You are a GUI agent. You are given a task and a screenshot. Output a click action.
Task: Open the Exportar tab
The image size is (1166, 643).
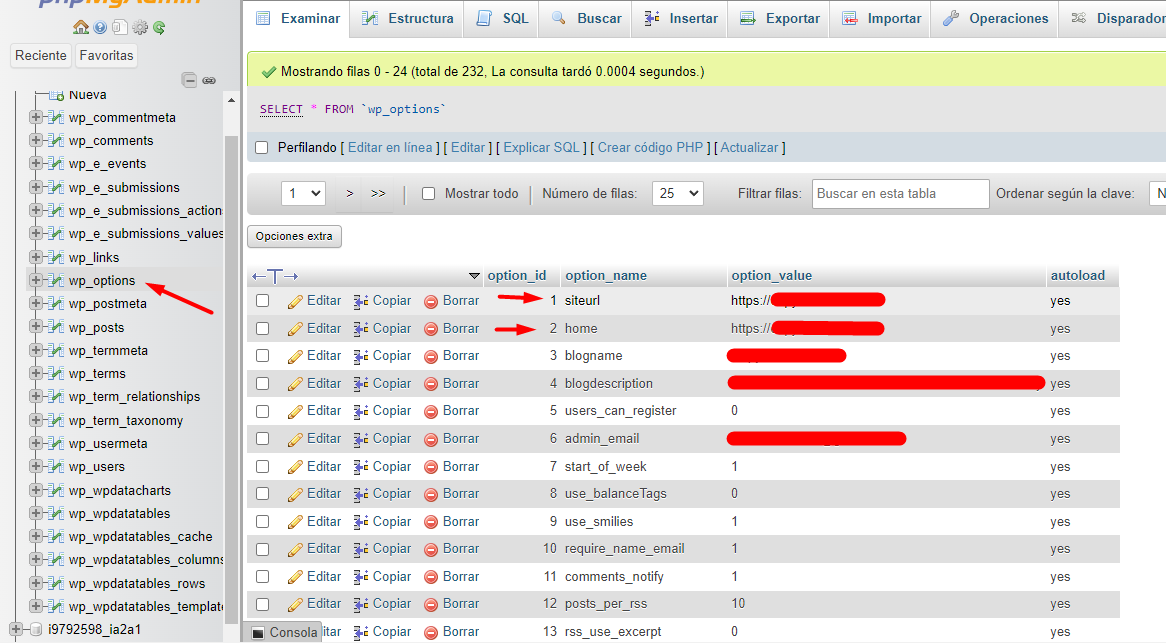(x=779, y=19)
